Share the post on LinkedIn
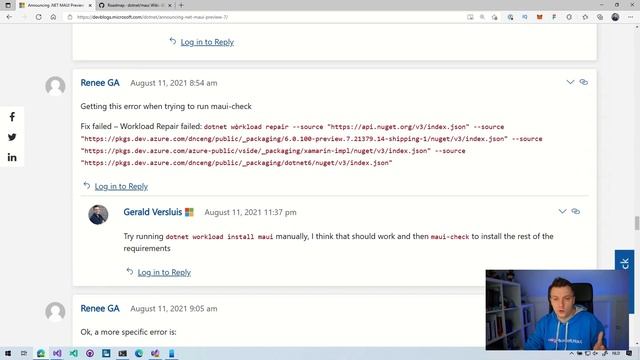Image resolution: width=640 pixels, height=360 pixels. click(12, 157)
